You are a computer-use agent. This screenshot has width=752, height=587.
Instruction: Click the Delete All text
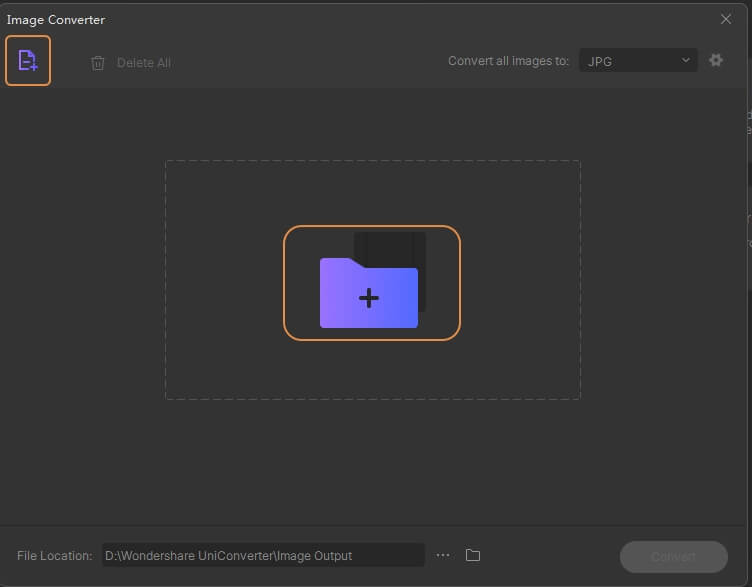click(143, 63)
